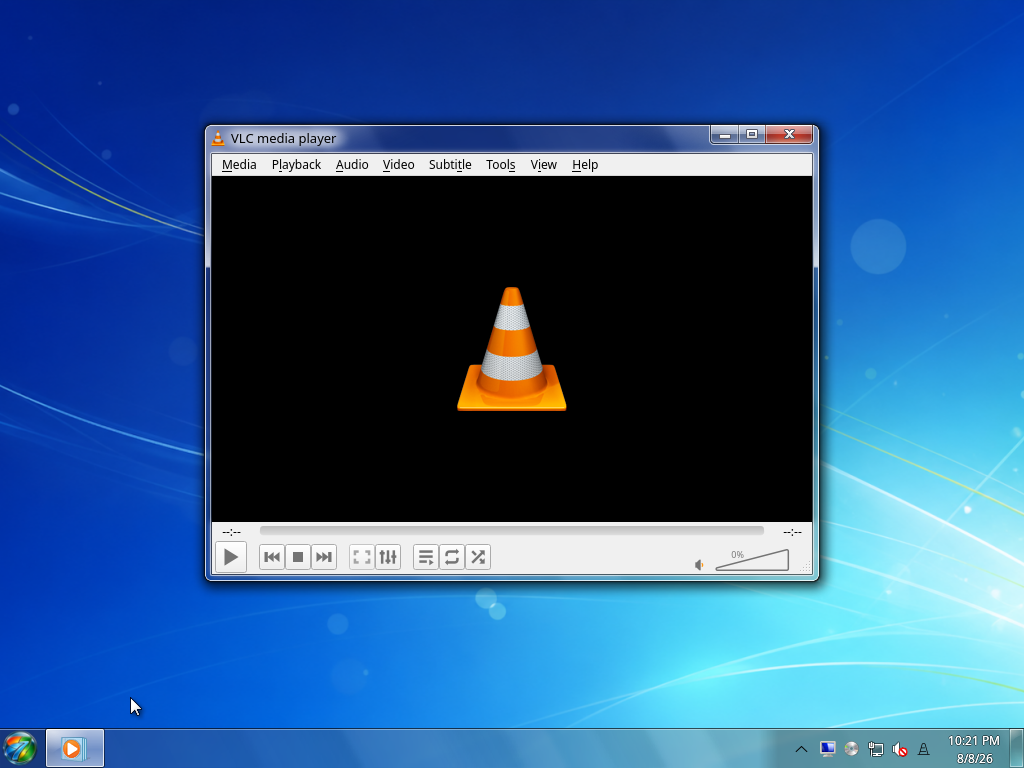Open the Playback menu
The width and height of the screenshot is (1024, 768).
point(296,165)
